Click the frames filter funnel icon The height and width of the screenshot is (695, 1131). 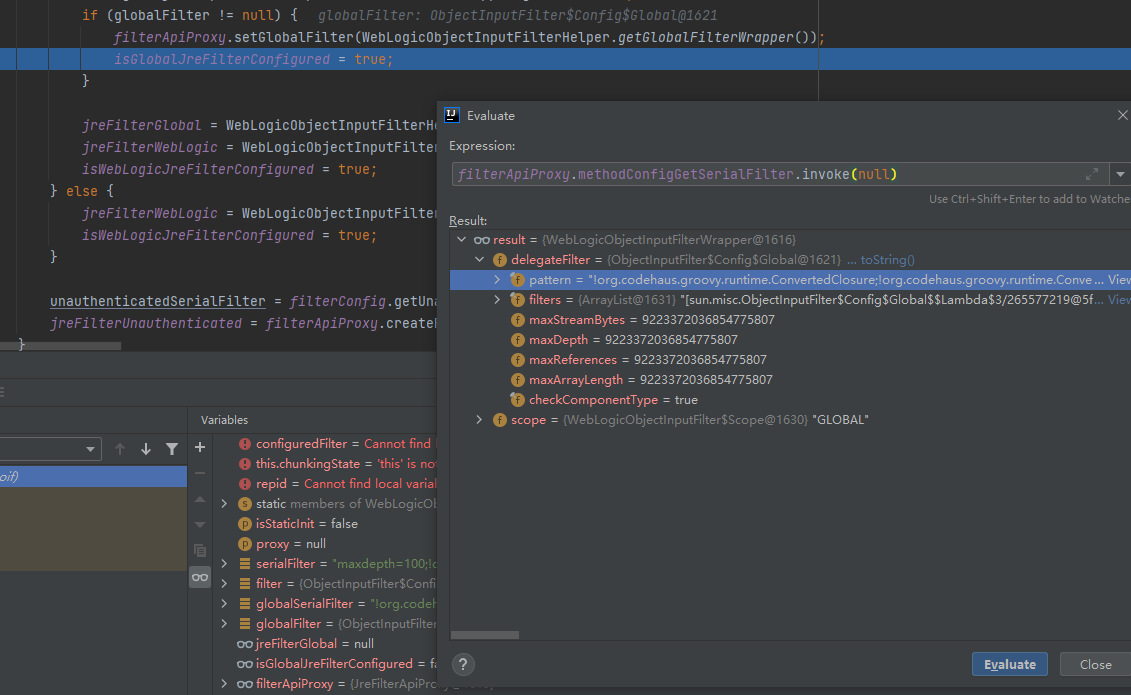point(172,449)
